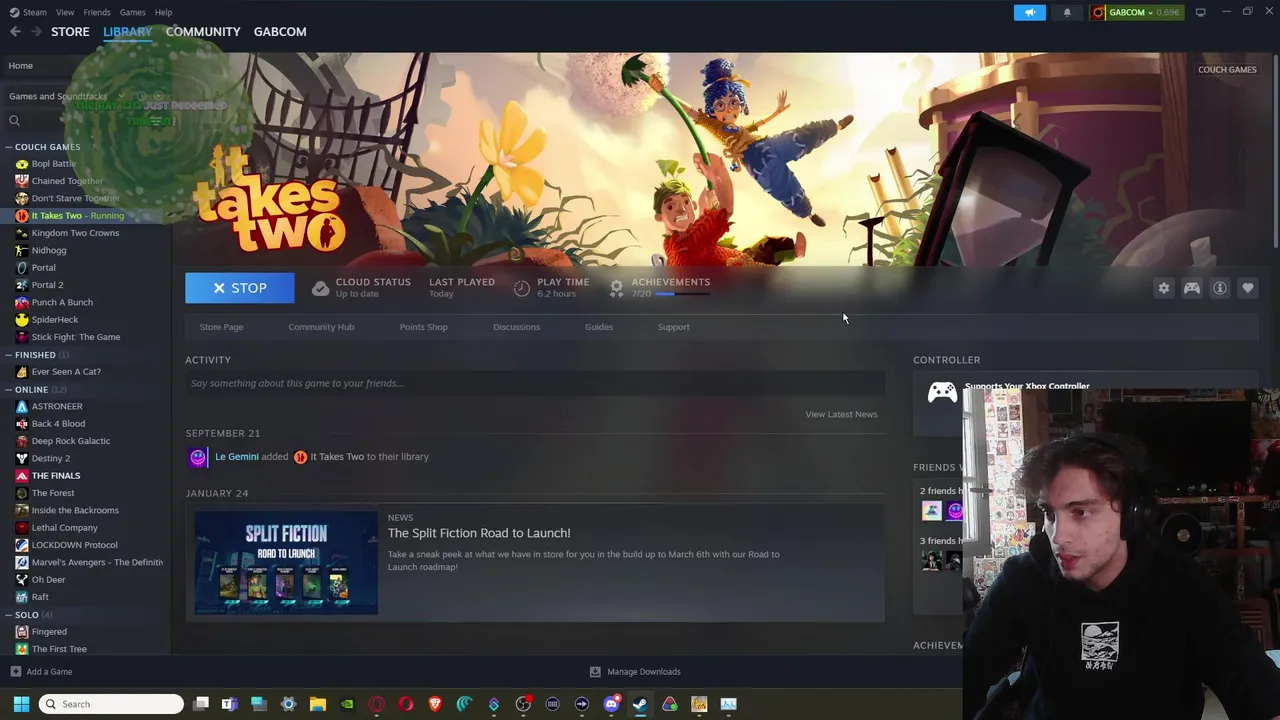Open controller layout icon beside settings gear
This screenshot has height=720, width=1280.
pos(1192,288)
